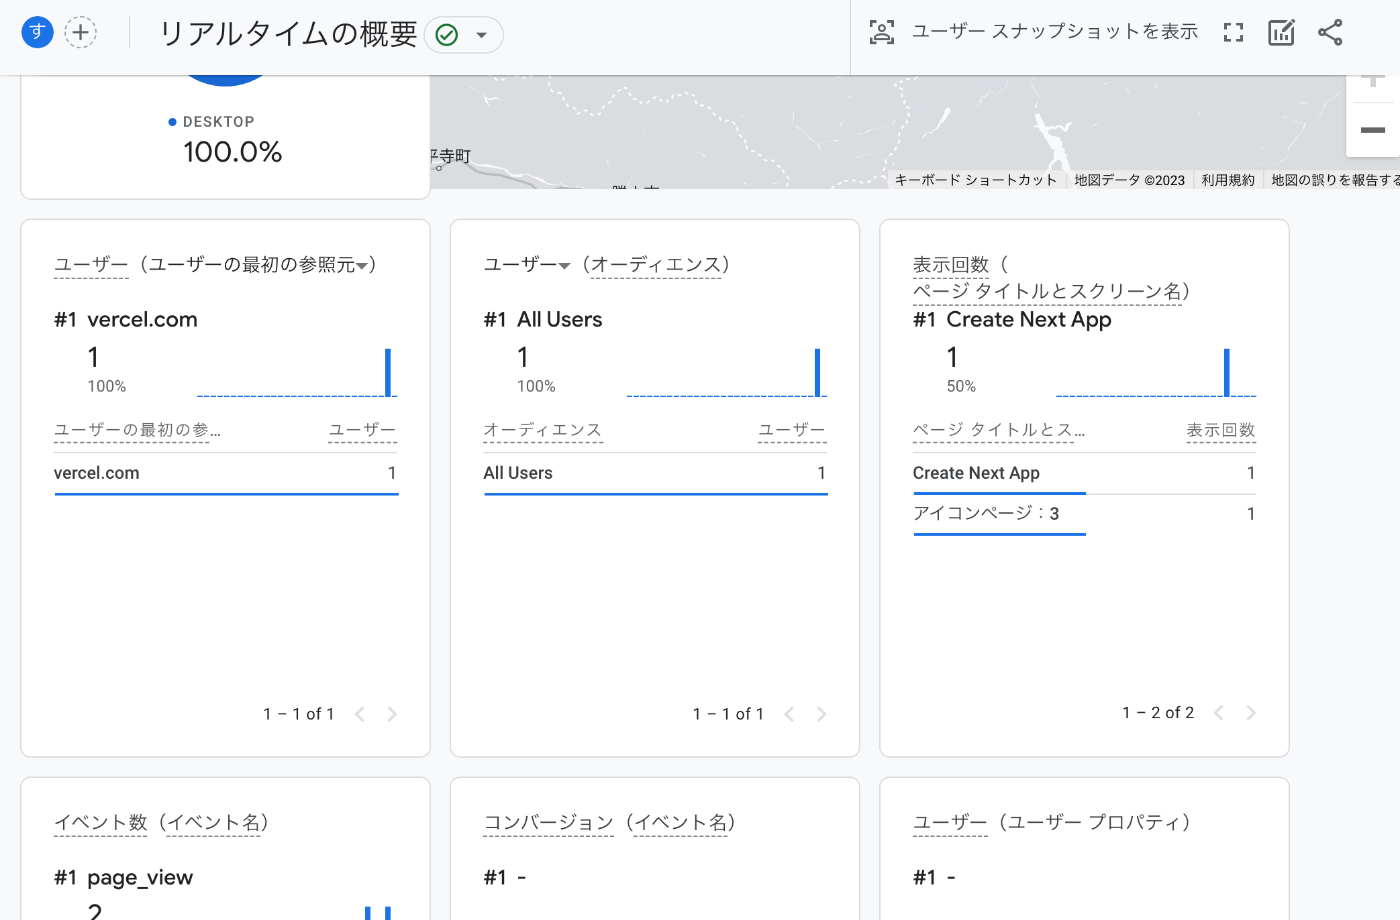Screen dimensions: 1400x920
Task: Go to next page in vercel.com card
Action: tap(392, 714)
